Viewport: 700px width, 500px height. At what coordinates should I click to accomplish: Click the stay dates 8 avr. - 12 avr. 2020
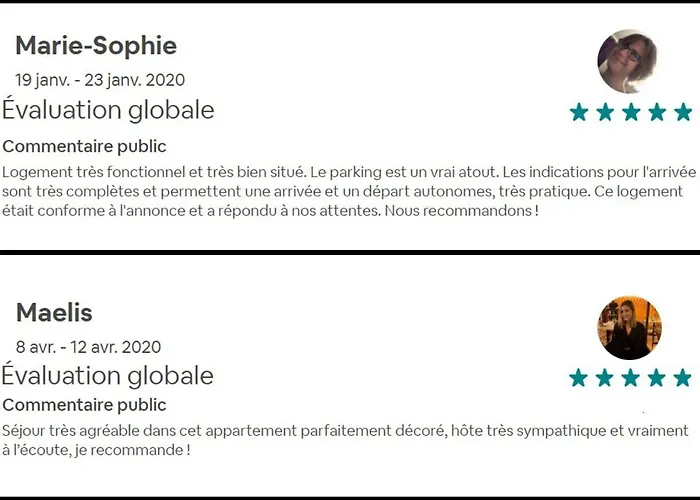coord(88,347)
